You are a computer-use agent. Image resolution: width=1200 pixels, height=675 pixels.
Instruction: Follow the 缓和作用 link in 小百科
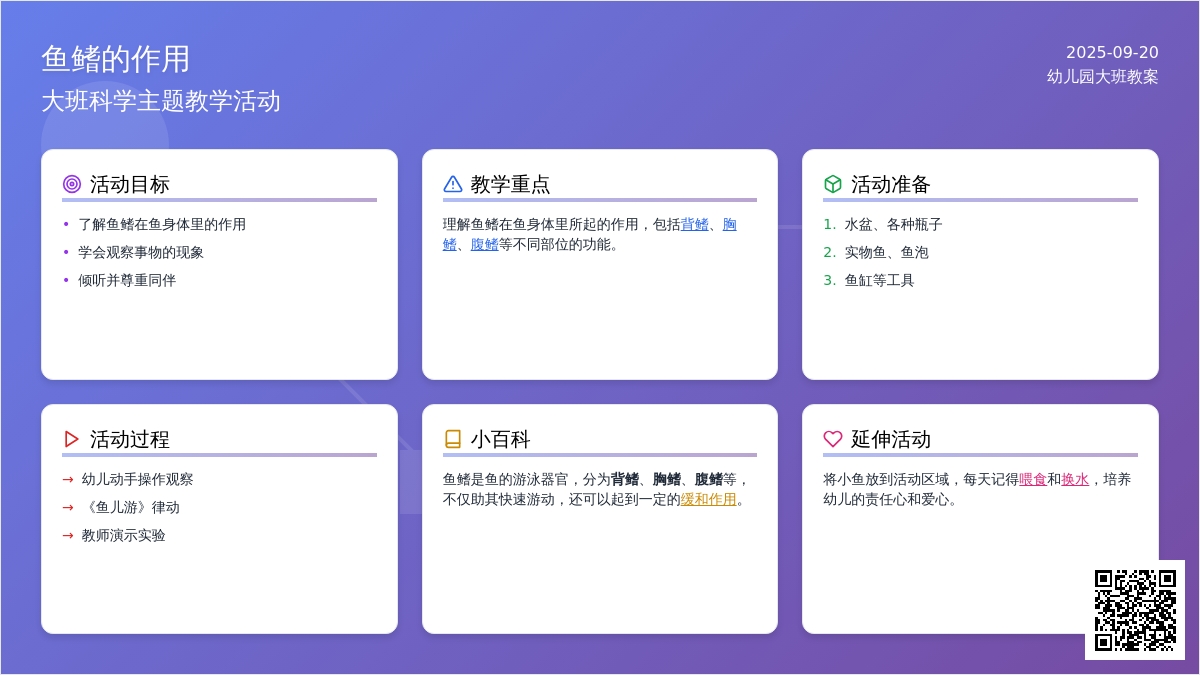[708, 499]
